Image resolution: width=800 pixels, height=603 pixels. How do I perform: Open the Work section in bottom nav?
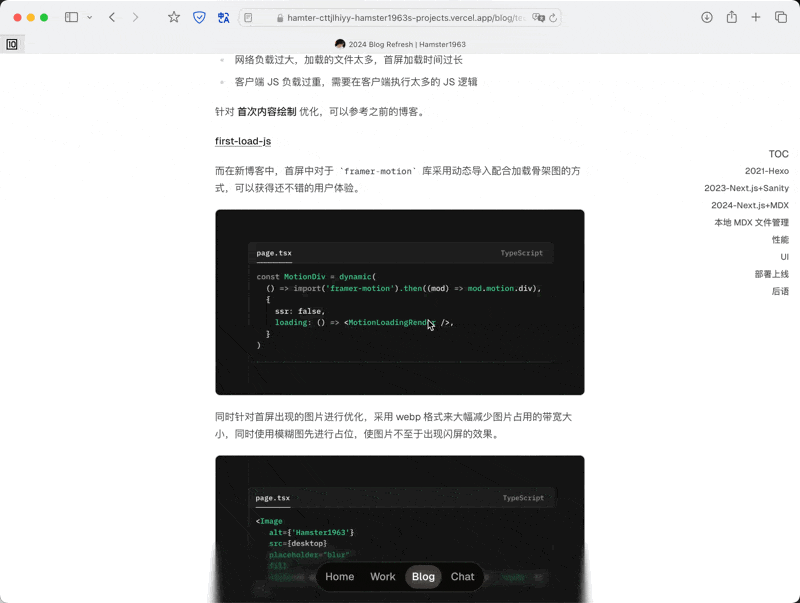pos(383,577)
